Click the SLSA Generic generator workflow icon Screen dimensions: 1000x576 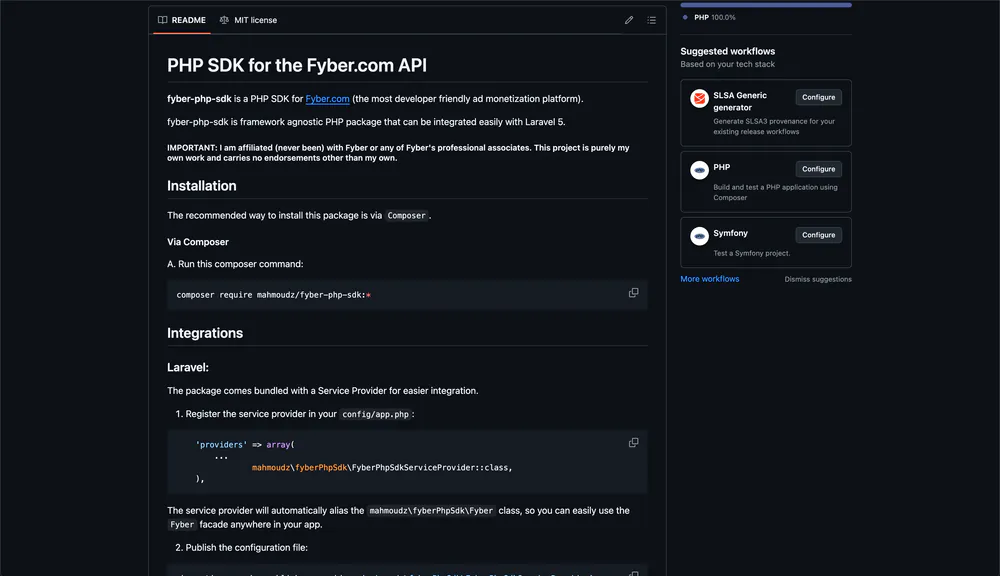699,98
